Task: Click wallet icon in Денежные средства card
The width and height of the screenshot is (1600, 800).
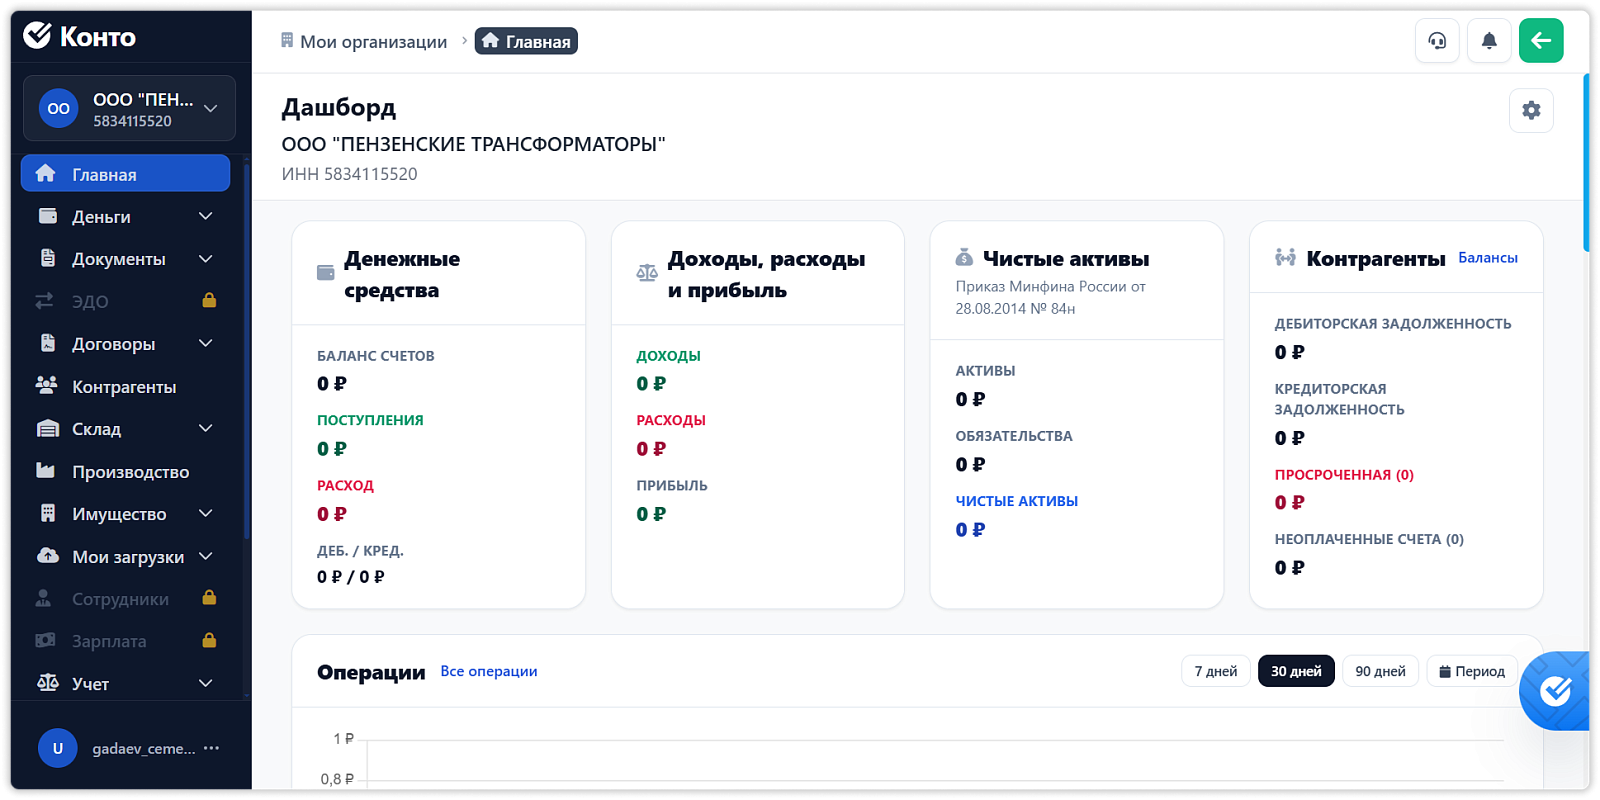Action: coord(325,273)
